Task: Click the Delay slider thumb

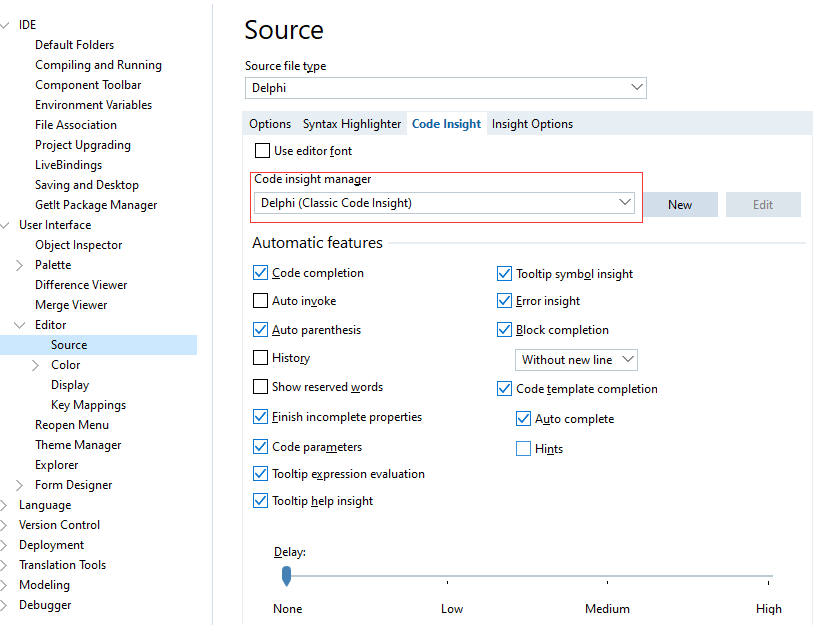Action: point(287,575)
